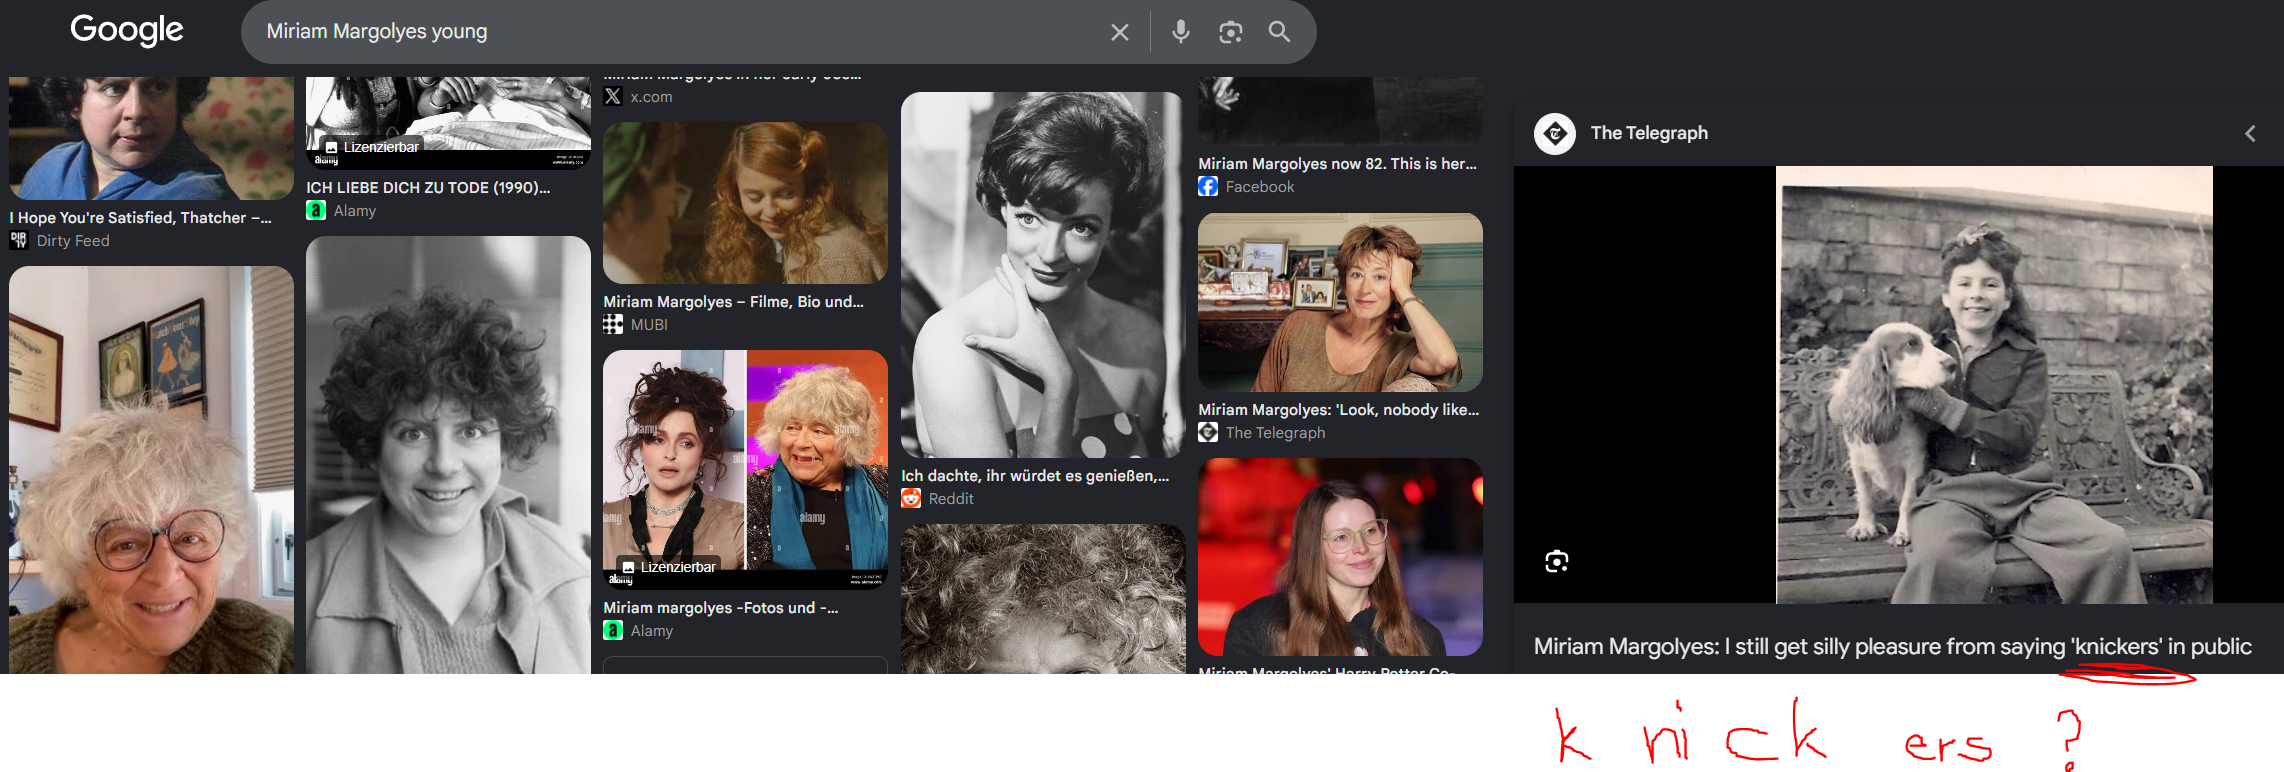This screenshot has width=2284, height=772.
Task: Click the Lens icon on the preview image
Action: coord(1557,561)
